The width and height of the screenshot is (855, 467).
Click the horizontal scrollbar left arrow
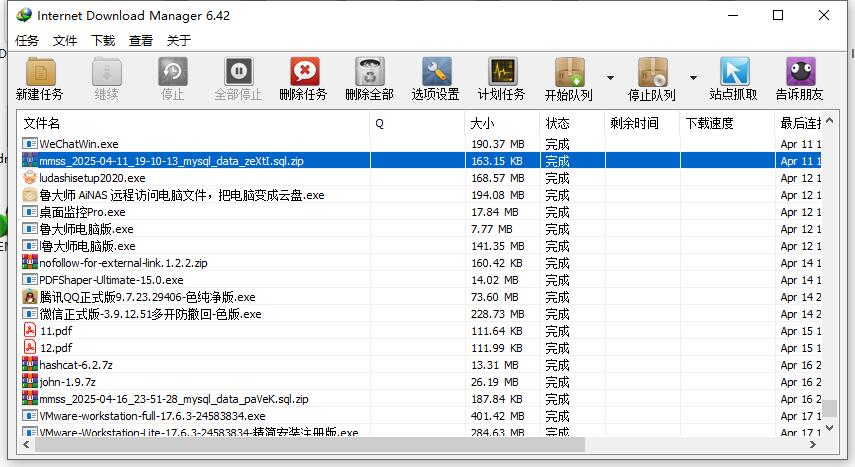point(26,445)
